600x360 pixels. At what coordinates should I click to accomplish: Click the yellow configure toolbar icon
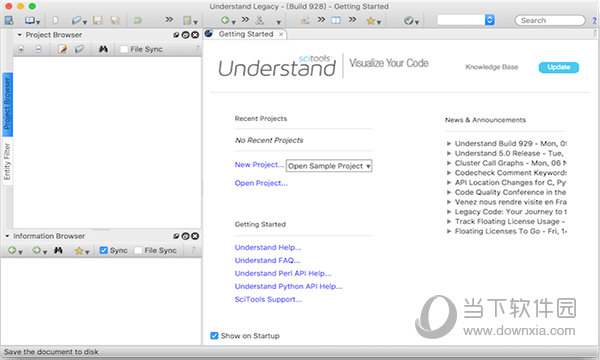(187, 20)
